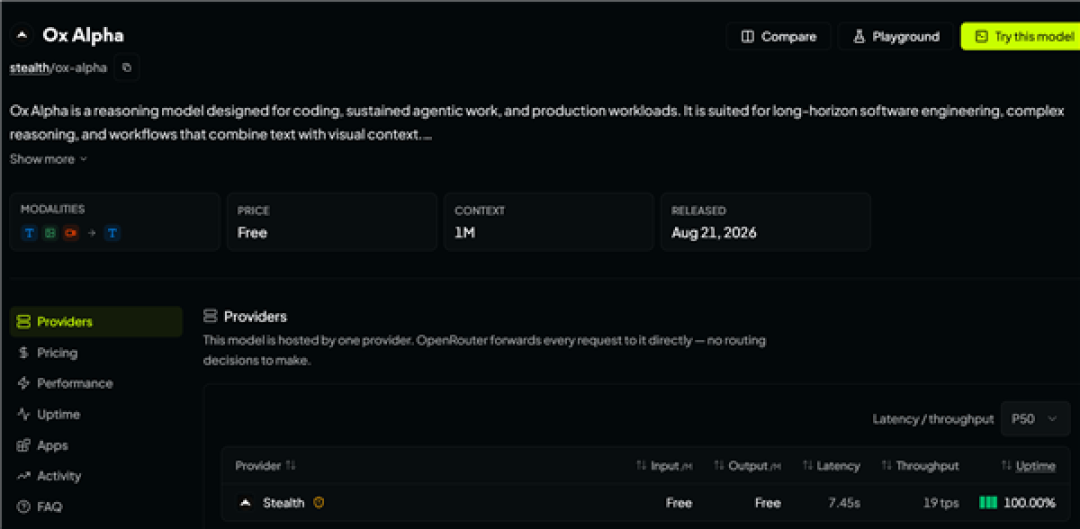Image resolution: width=1080 pixels, height=529 pixels.
Task: Click the green uptime bars indicator
Action: click(988, 503)
